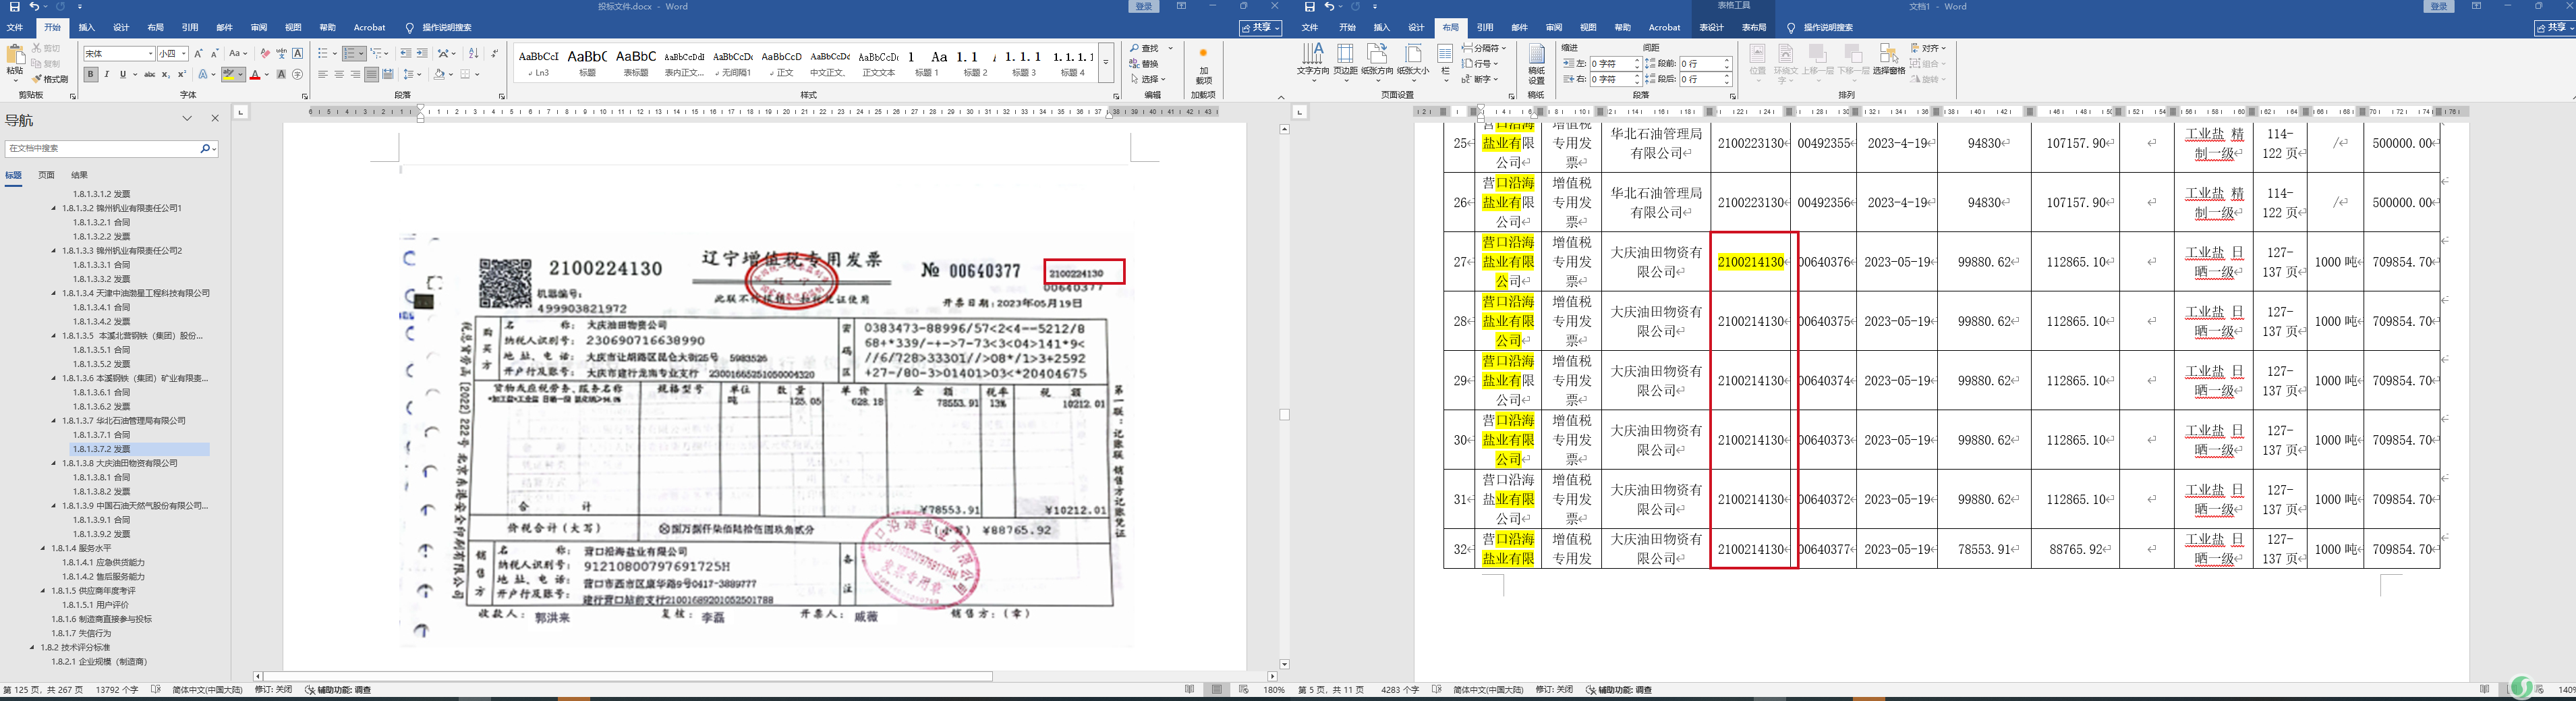Open 稿纸设置 manuscript paper settings
Image resolution: width=2576 pixels, height=701 pixels.
click(x=1536, y=64)
